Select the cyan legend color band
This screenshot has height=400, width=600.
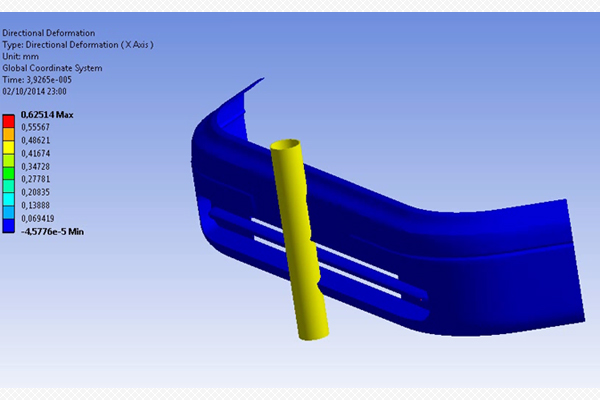10,198
